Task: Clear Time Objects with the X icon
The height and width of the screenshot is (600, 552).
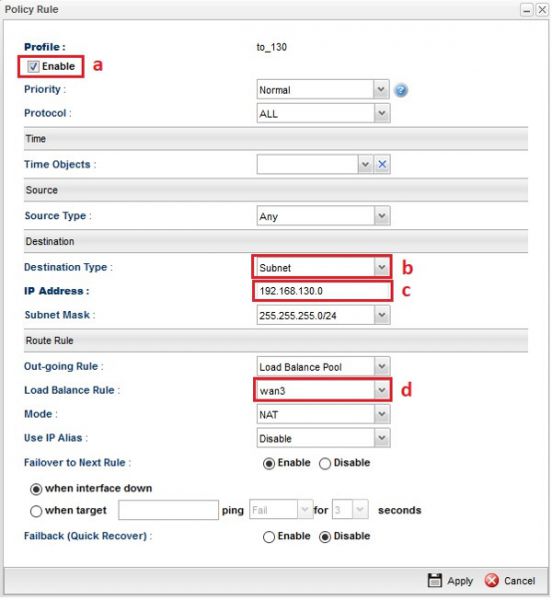Action: [381, 165]
